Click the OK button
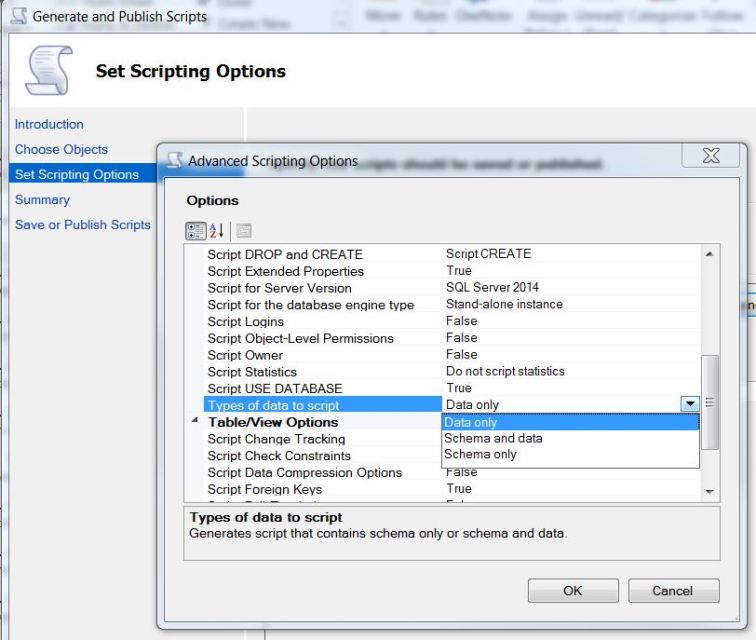 click(573, 591)
